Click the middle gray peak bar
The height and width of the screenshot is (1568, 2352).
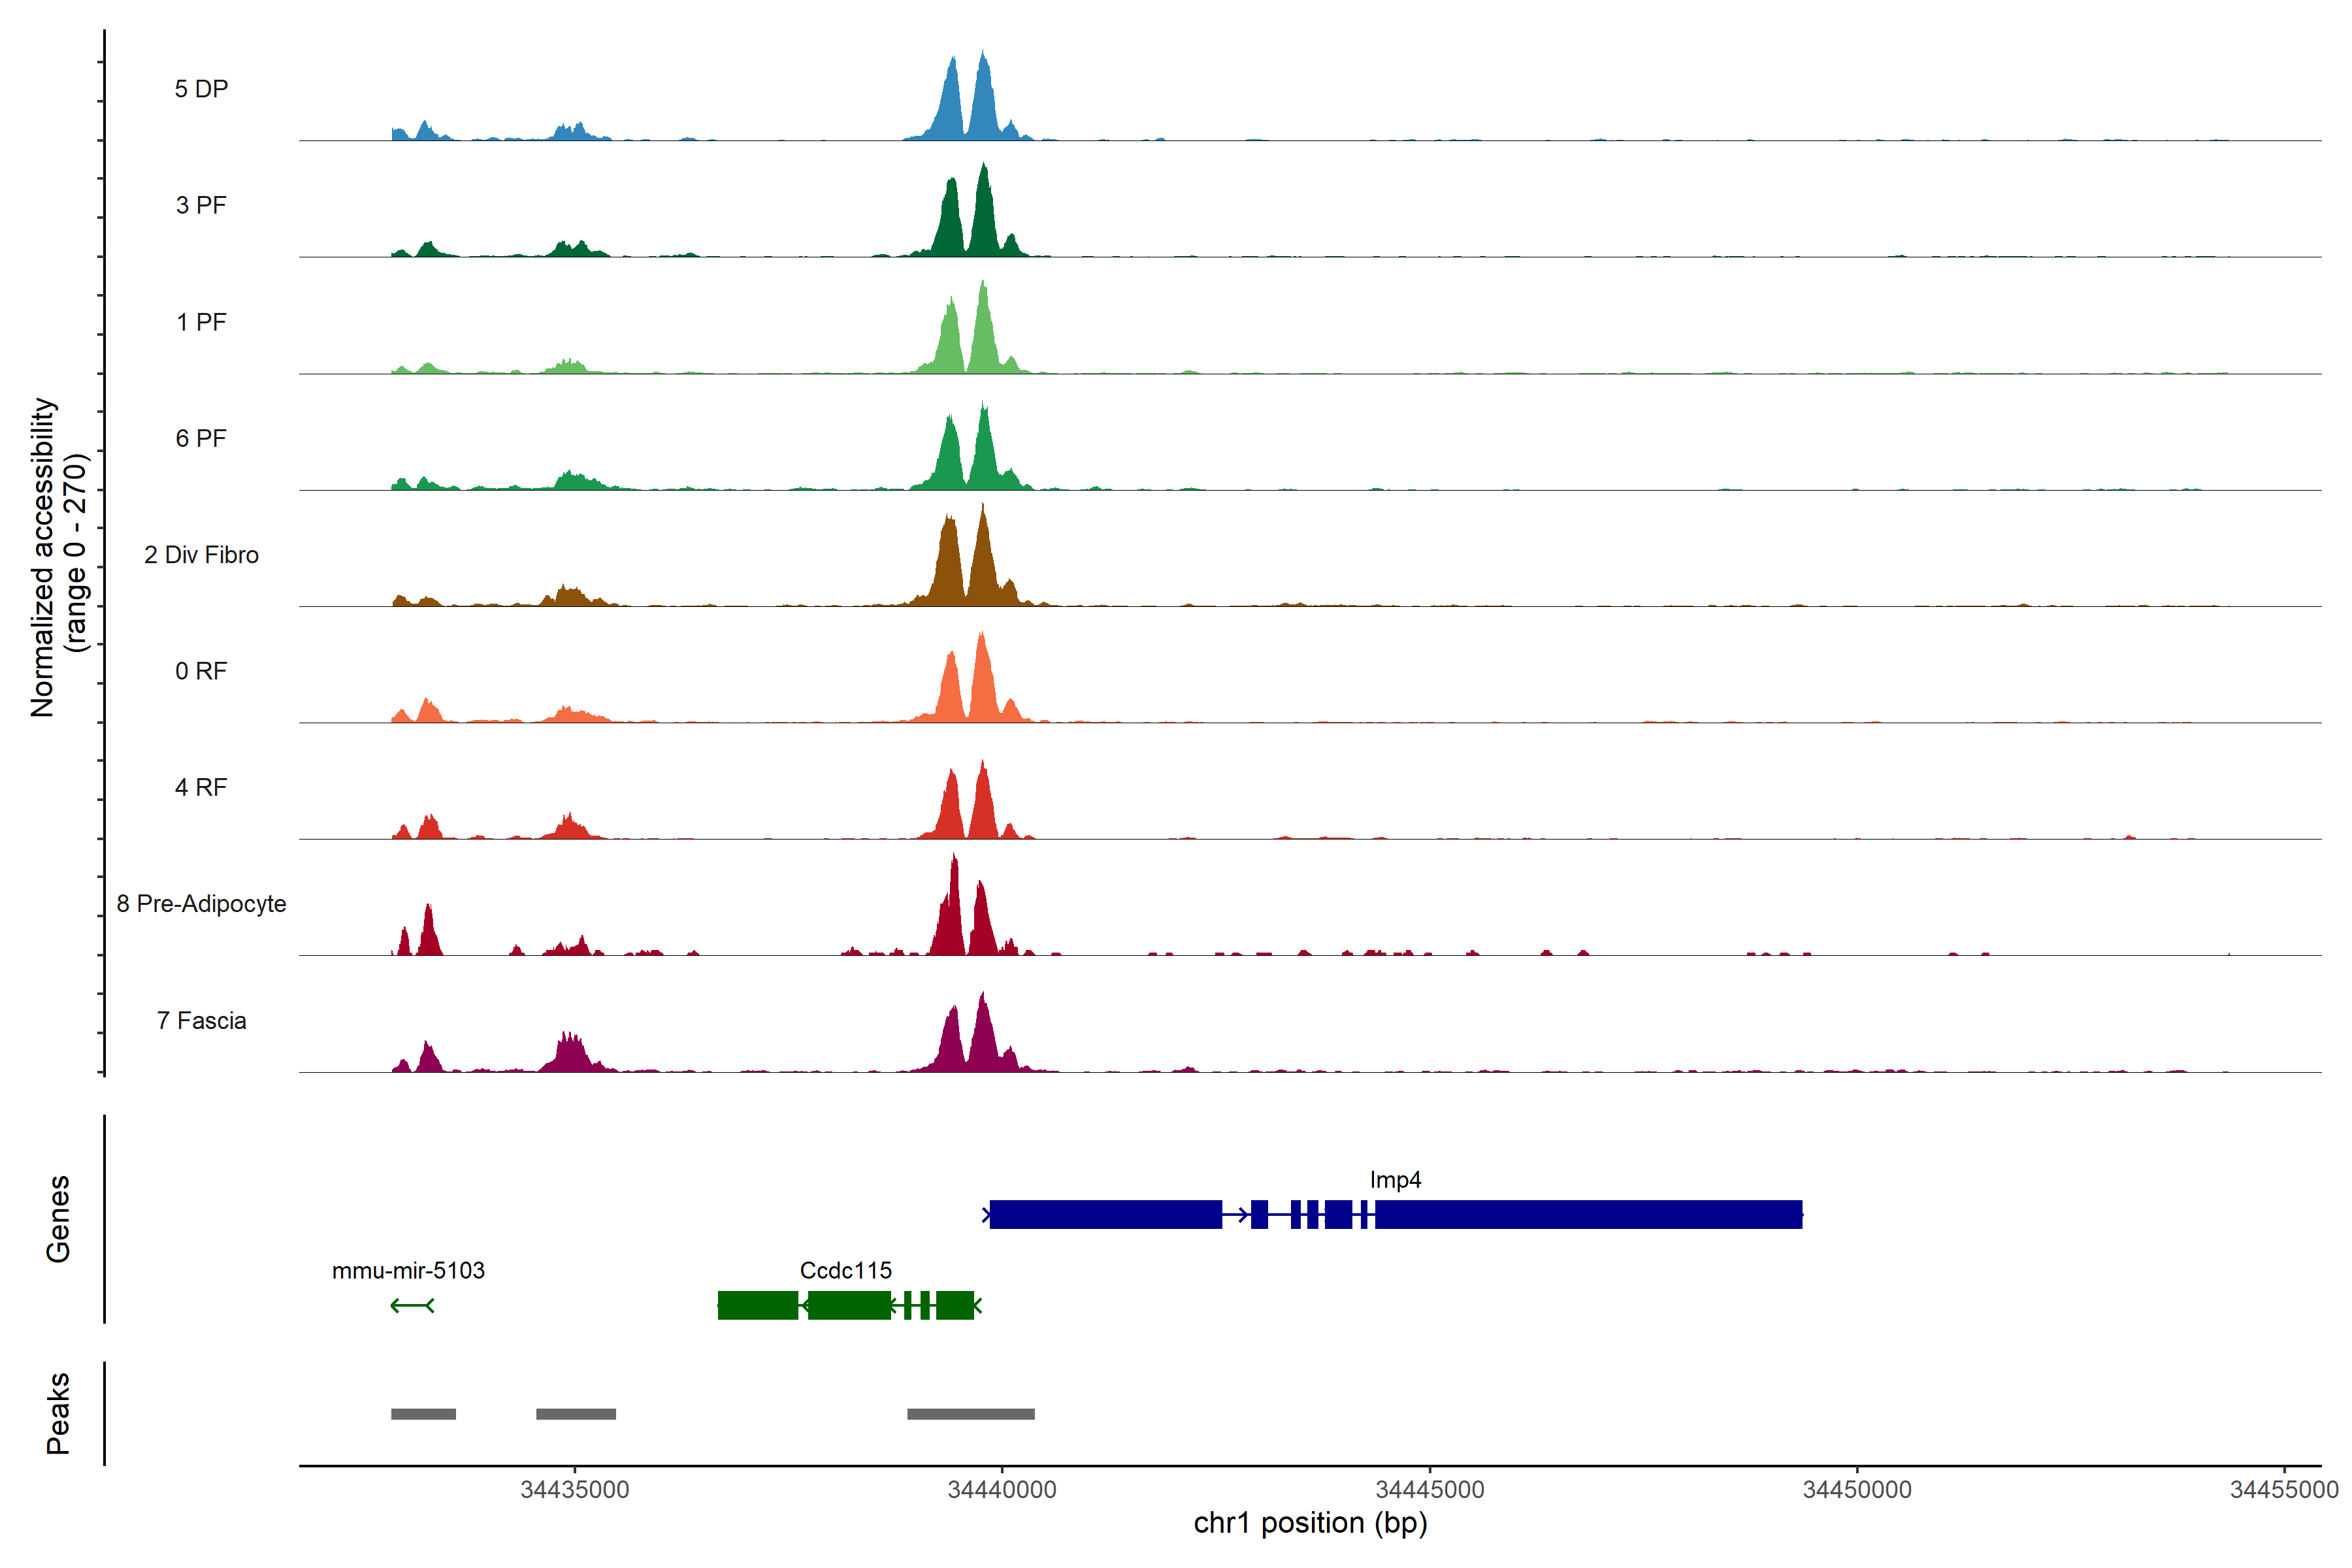point(576,1414)
